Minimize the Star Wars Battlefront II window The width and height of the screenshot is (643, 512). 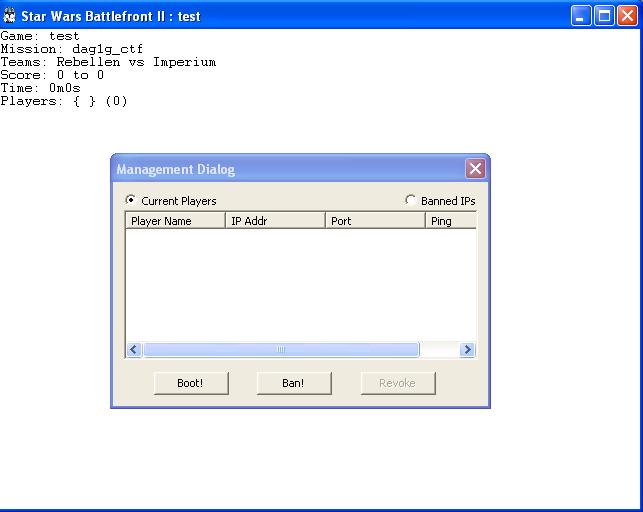click(x=581, y=16)
